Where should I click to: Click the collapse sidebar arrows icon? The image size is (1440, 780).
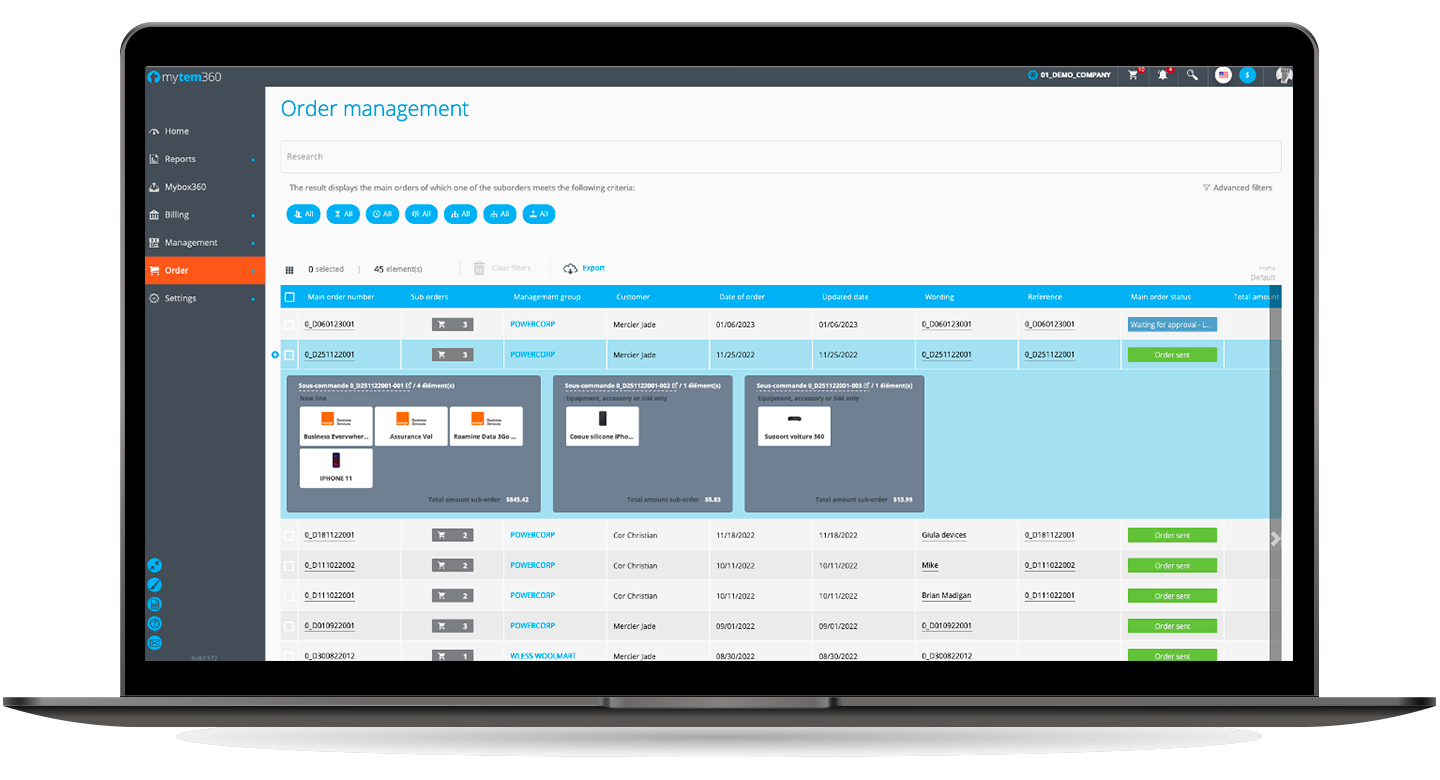(154, 565)
